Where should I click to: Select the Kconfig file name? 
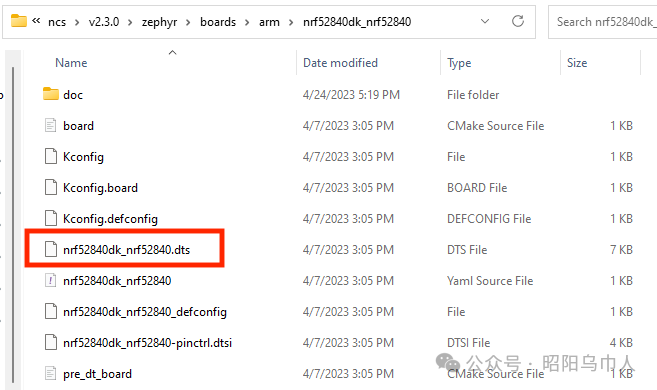click(83, 157)
